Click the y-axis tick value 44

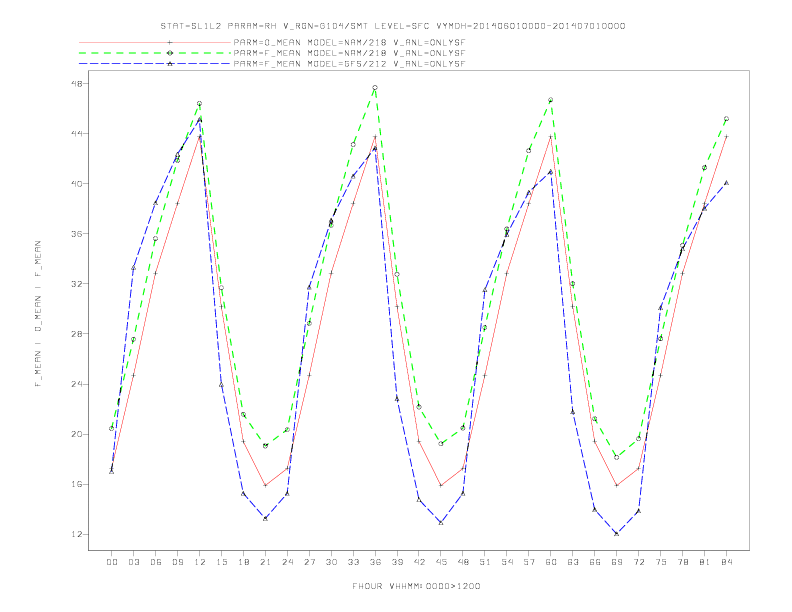(77, 133)
